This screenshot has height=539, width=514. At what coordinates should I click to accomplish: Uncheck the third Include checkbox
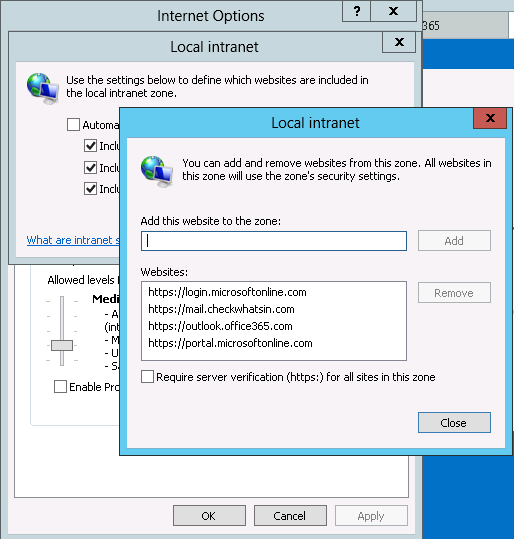(x=90, y=189)
